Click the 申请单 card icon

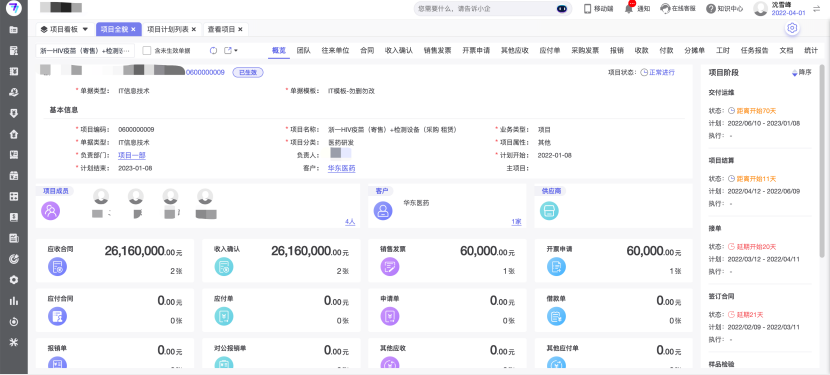click(390, 316)
